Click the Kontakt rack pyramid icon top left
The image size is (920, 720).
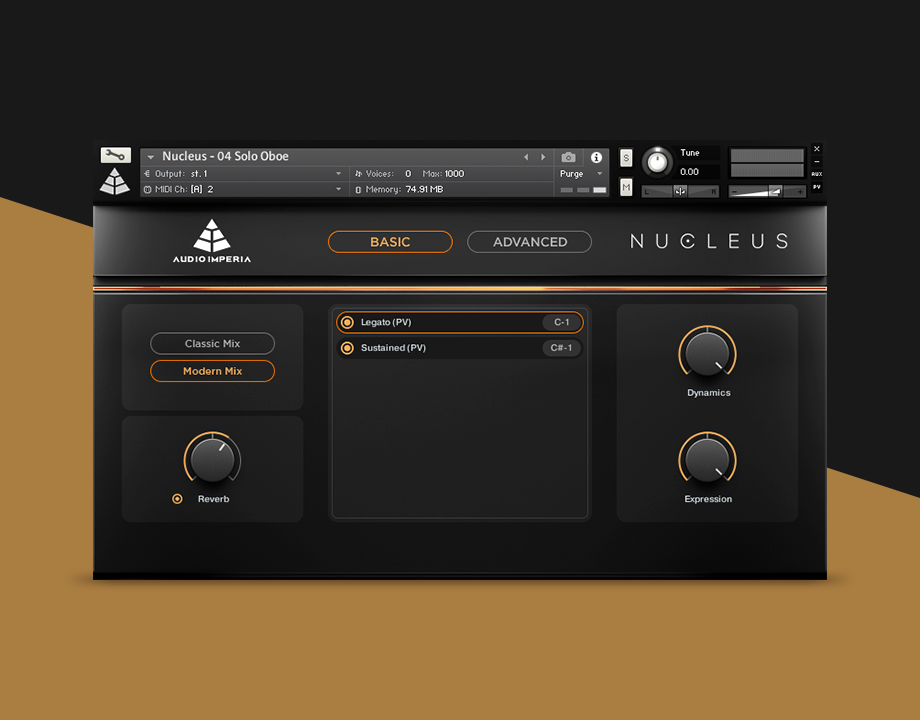point(116,182)
